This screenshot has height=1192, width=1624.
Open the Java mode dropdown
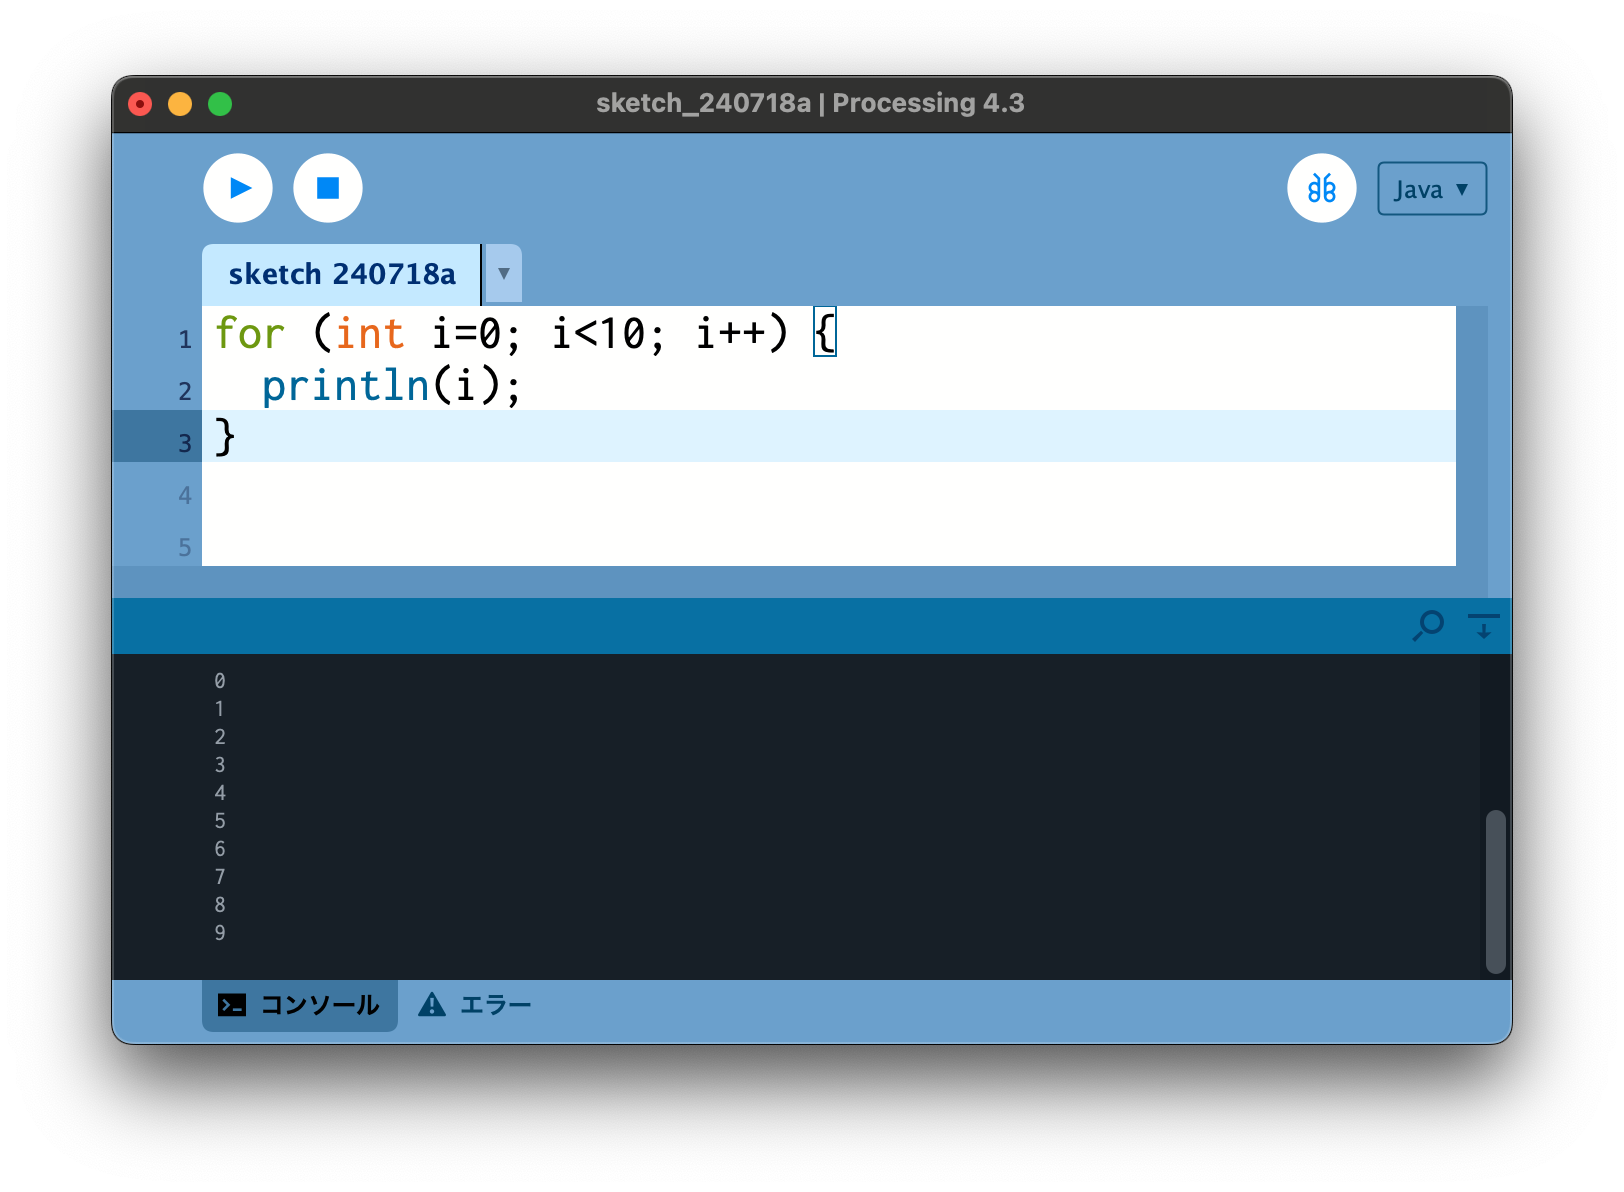pos(1431,189)
